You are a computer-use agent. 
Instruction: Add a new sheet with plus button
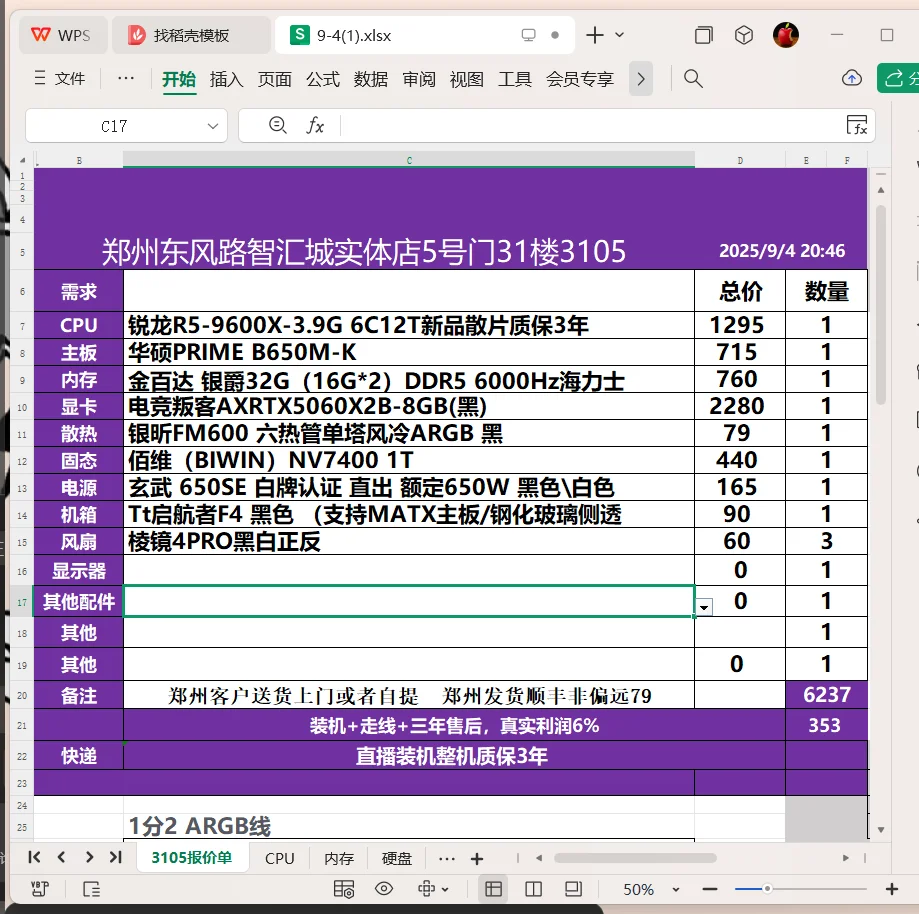coord(477,859)
